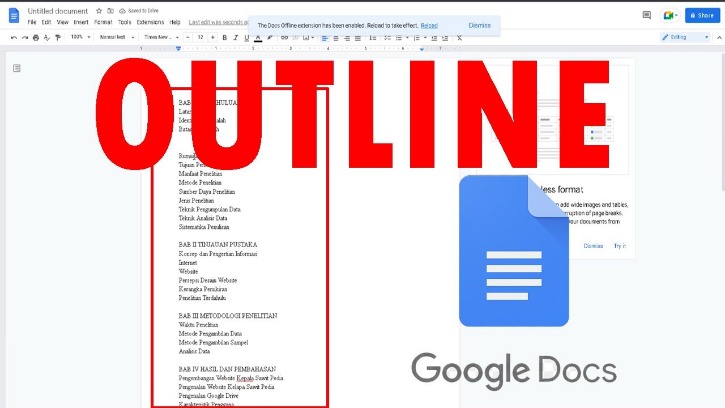Rename the Untitled document title
The width and height of the screenshot is (725, 408).
click(x=58, y=11)
